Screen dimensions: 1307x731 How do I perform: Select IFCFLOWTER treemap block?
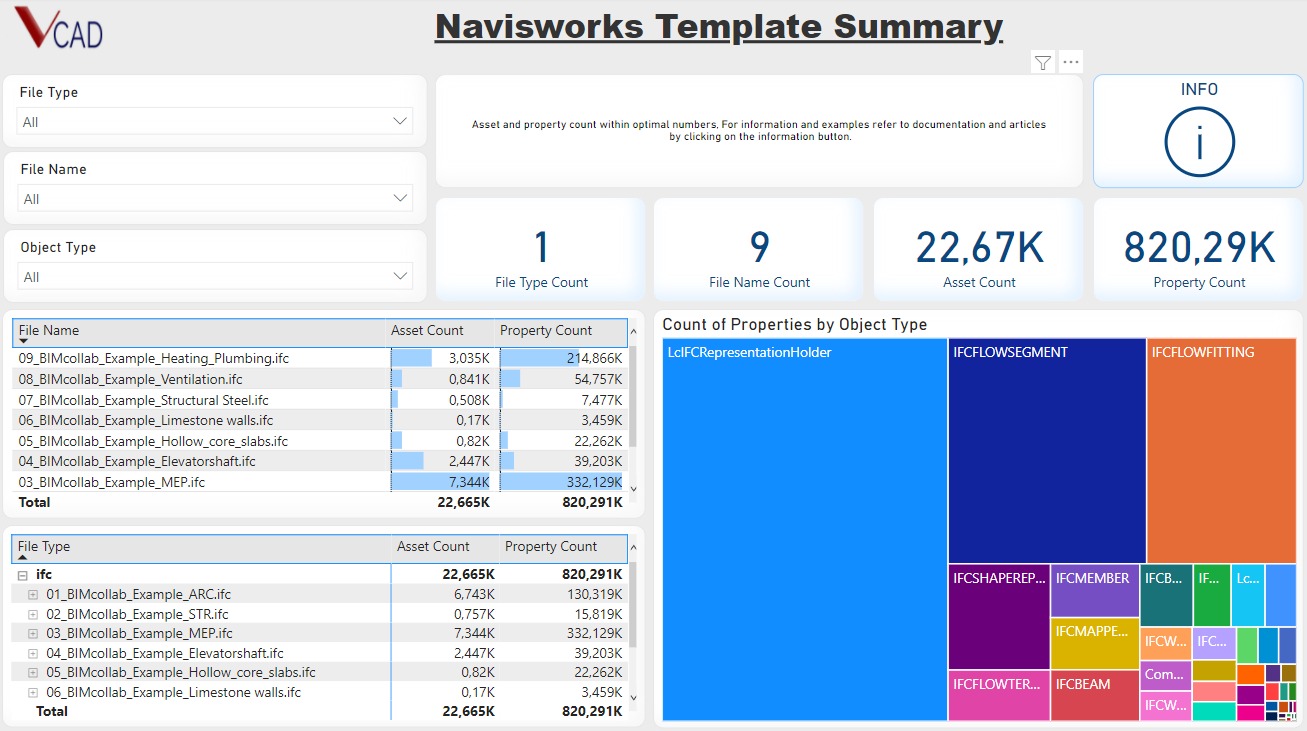[x=999, y=695]
